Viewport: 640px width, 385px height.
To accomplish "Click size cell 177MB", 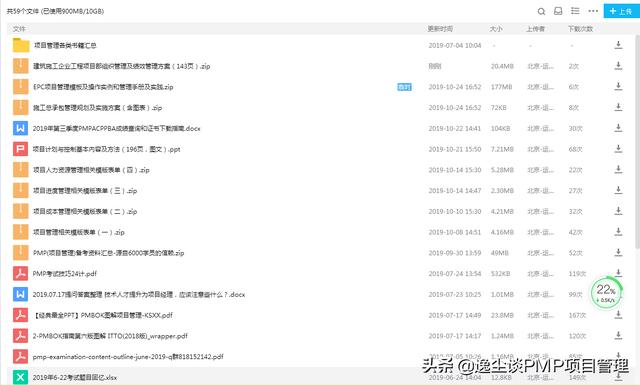I will point(501,87).
